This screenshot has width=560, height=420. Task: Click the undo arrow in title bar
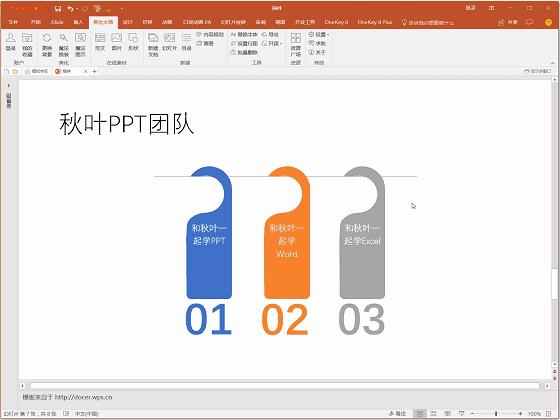coord(70,9)
